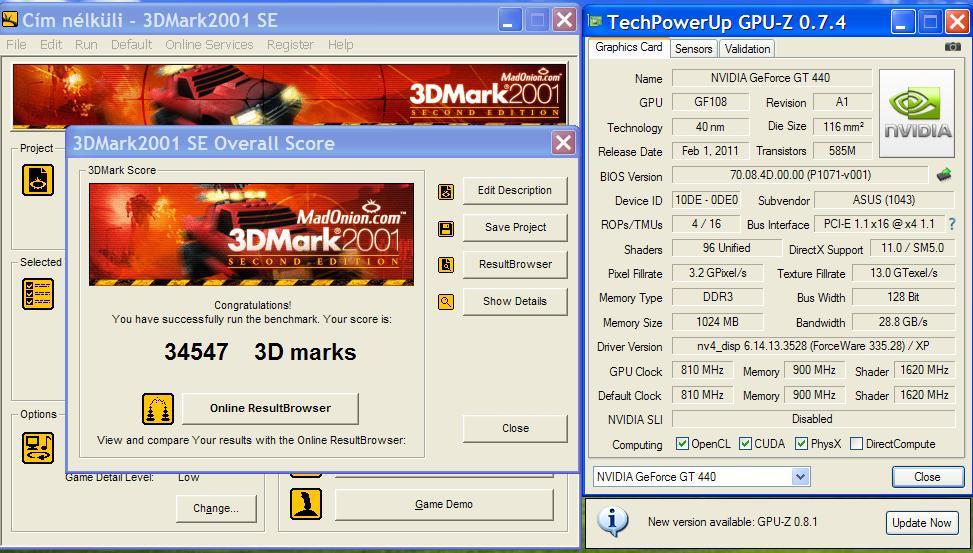The image size is (973, 553).
Task: Click the GPU-Z camera screenshot icon
Action: 953,47
